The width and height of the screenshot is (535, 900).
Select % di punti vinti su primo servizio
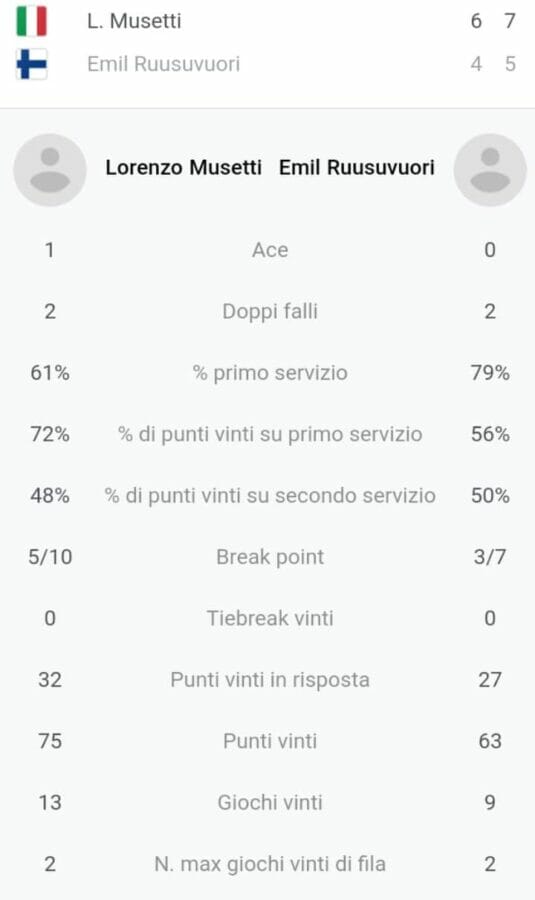tap(270, 435)
